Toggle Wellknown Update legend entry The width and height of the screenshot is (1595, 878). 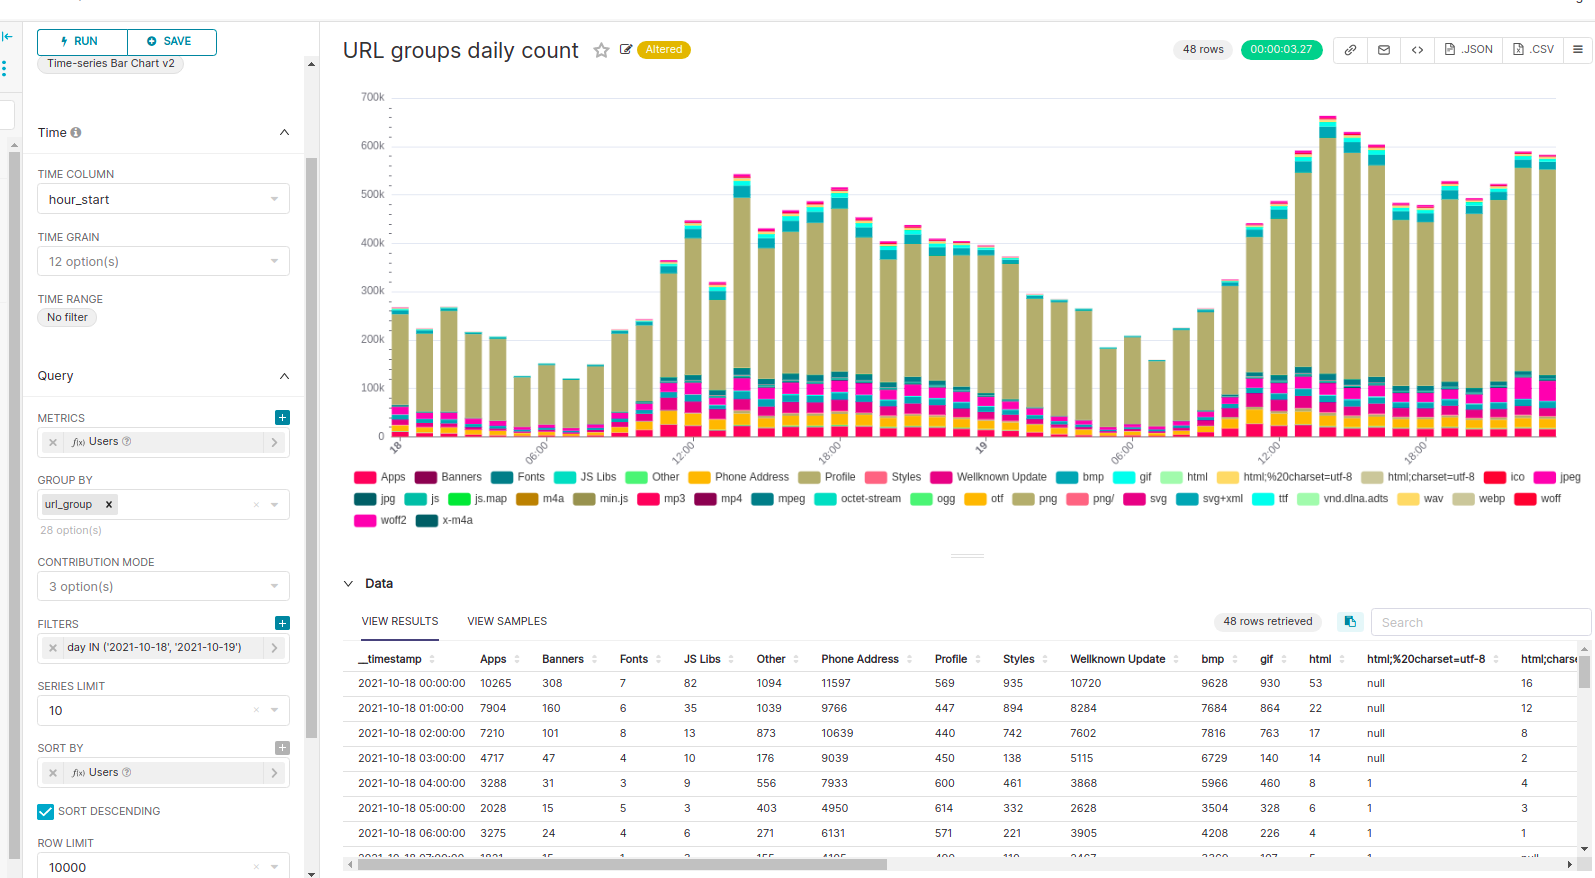989,477
